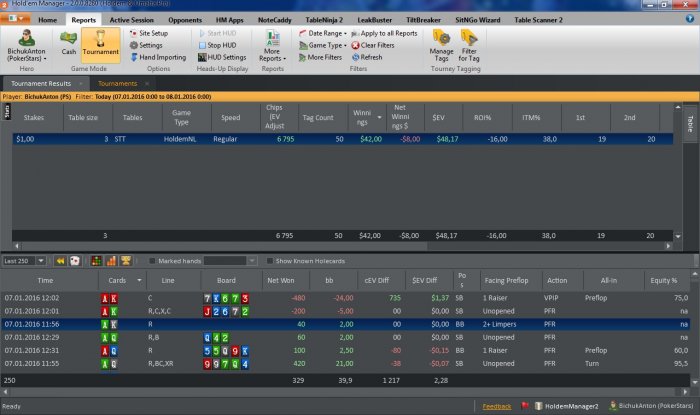Viewport: 700px width, 415px height.
Task: Open More Filters
Action: (x=320, y=57)
